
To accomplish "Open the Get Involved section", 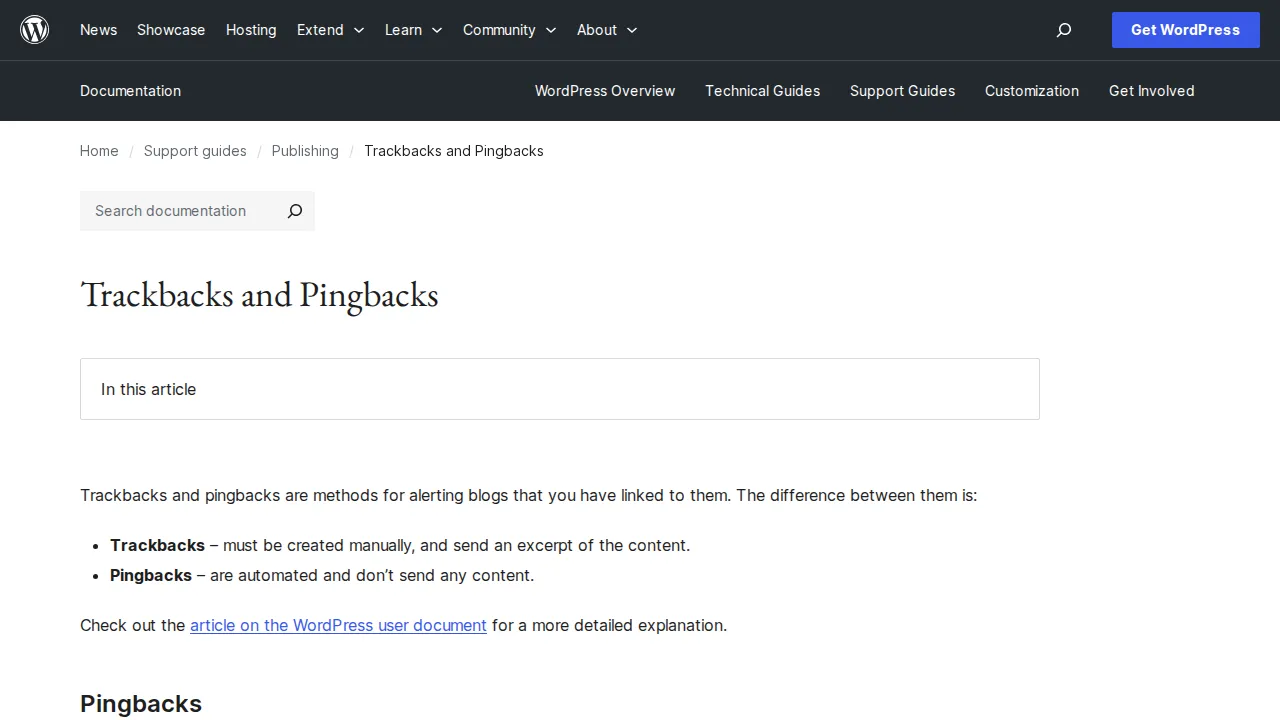I will tap(1151, 91).
